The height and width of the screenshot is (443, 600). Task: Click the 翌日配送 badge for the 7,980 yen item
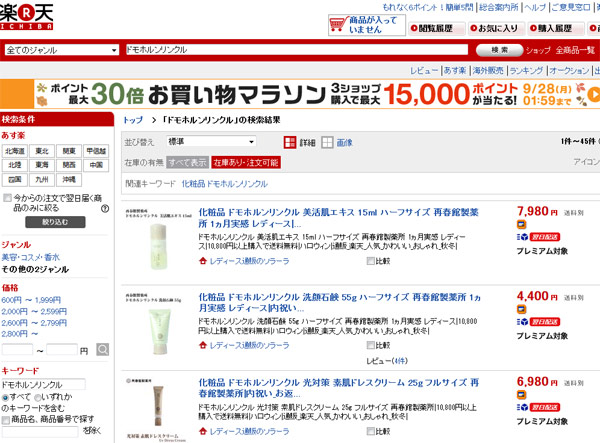[x=545, y=237]
